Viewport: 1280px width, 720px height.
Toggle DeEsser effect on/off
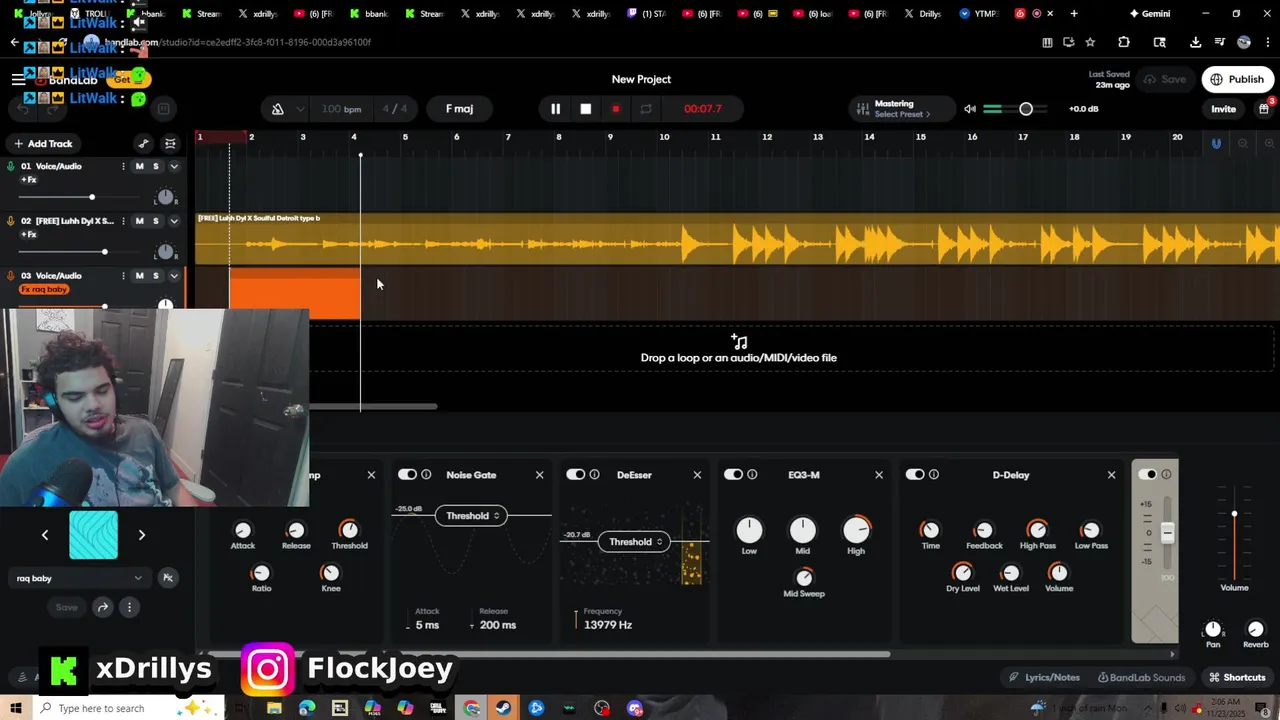[575, 475]
